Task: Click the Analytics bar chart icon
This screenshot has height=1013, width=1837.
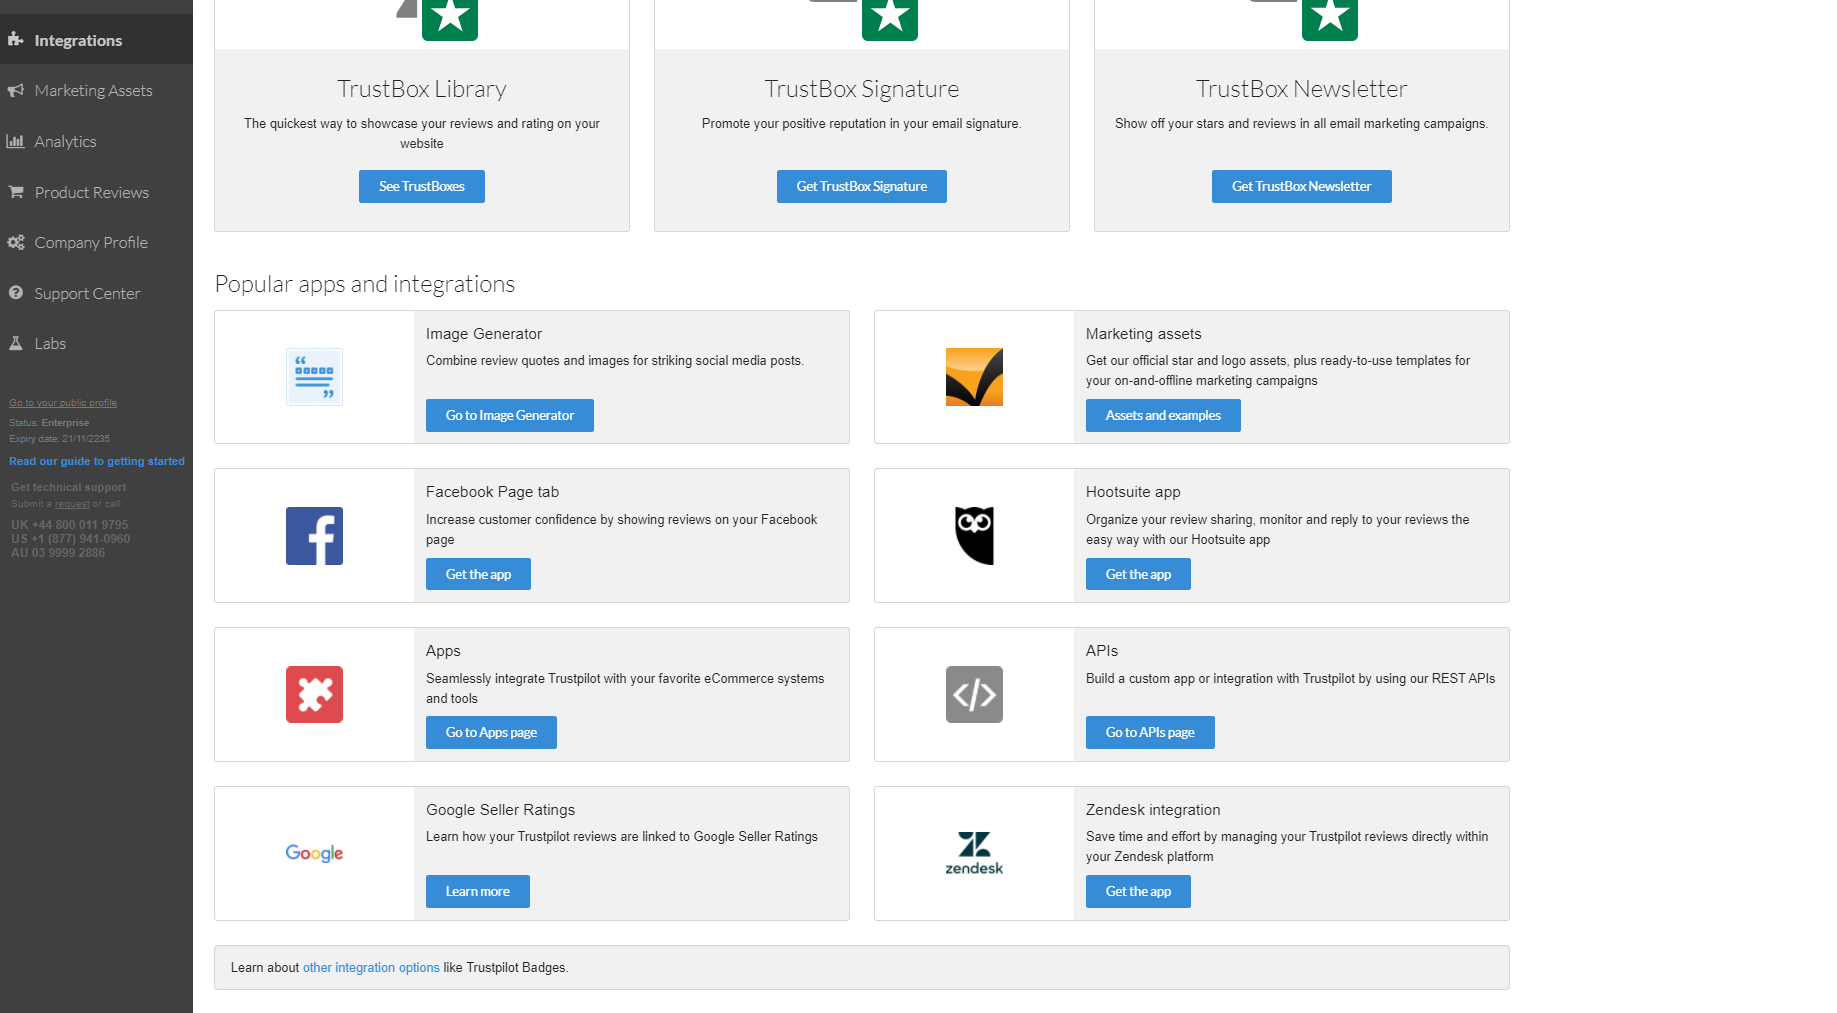Action: (x=16, y=141)
